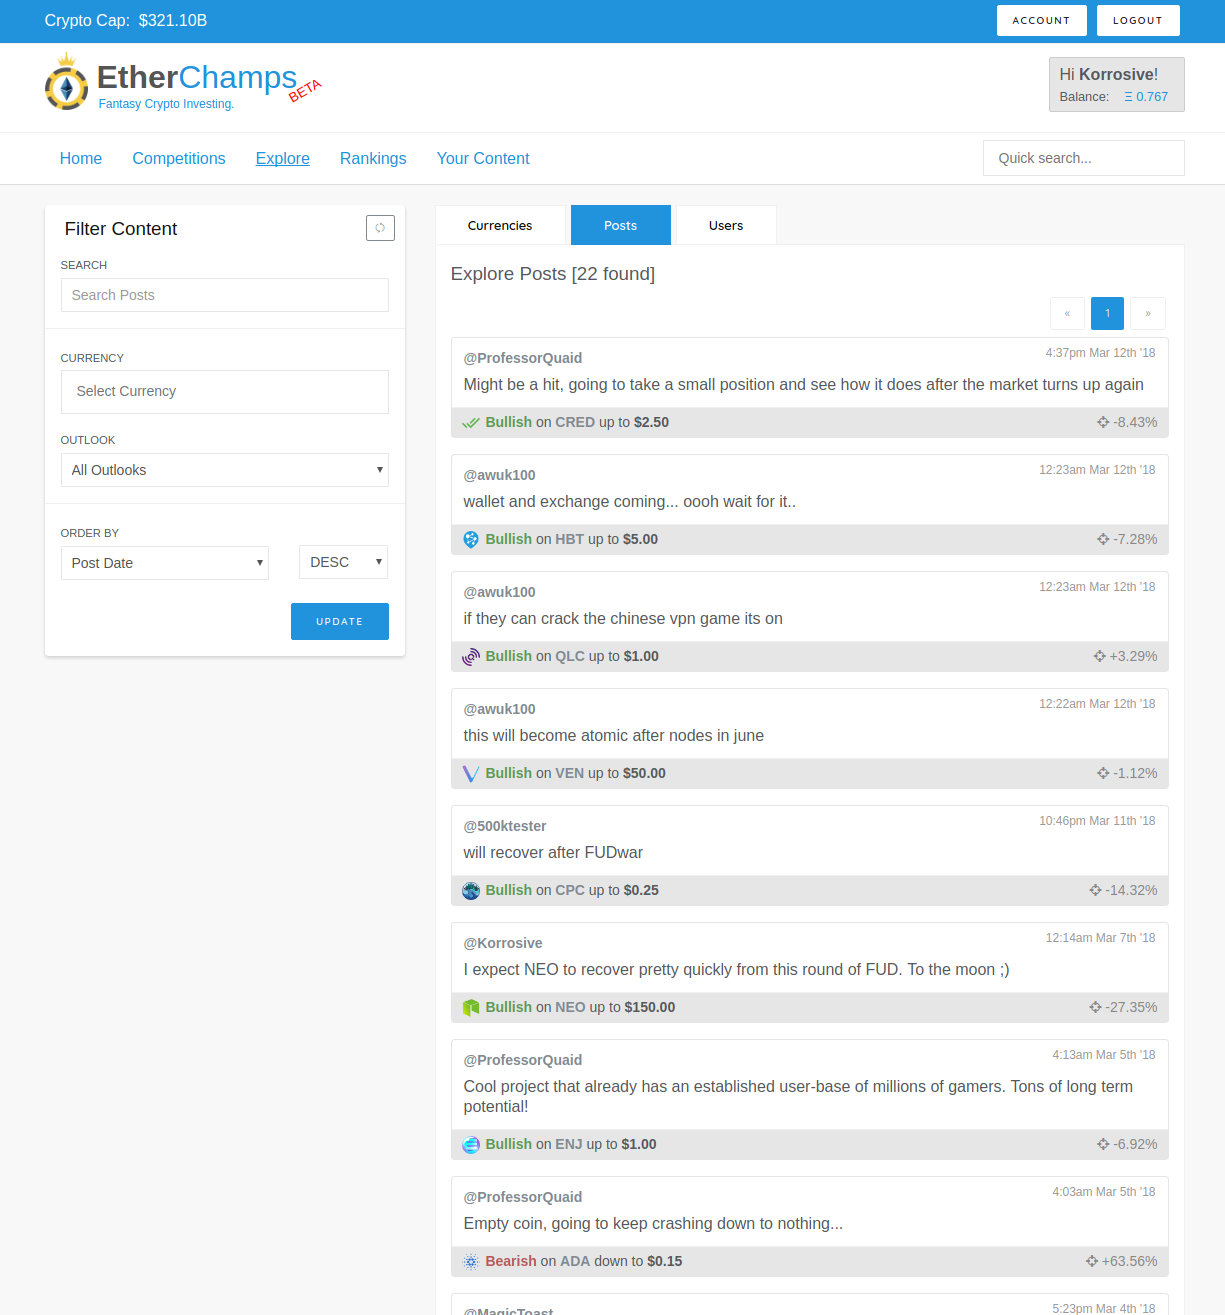Open the All Outlooks dropdown
Screen dimensions: 1225x1315
pyautogui.click(x=225, y=470)
